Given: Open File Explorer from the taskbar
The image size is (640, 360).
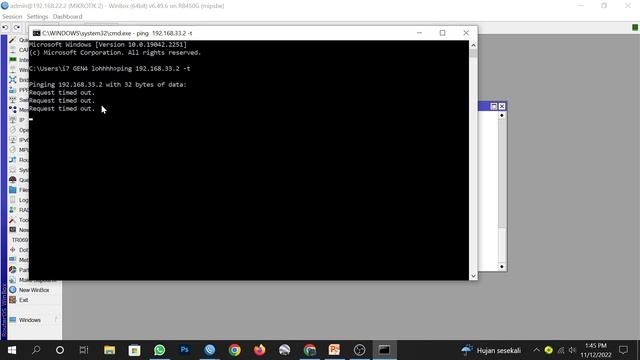Looking at the screenshot, I should [109, 350].
